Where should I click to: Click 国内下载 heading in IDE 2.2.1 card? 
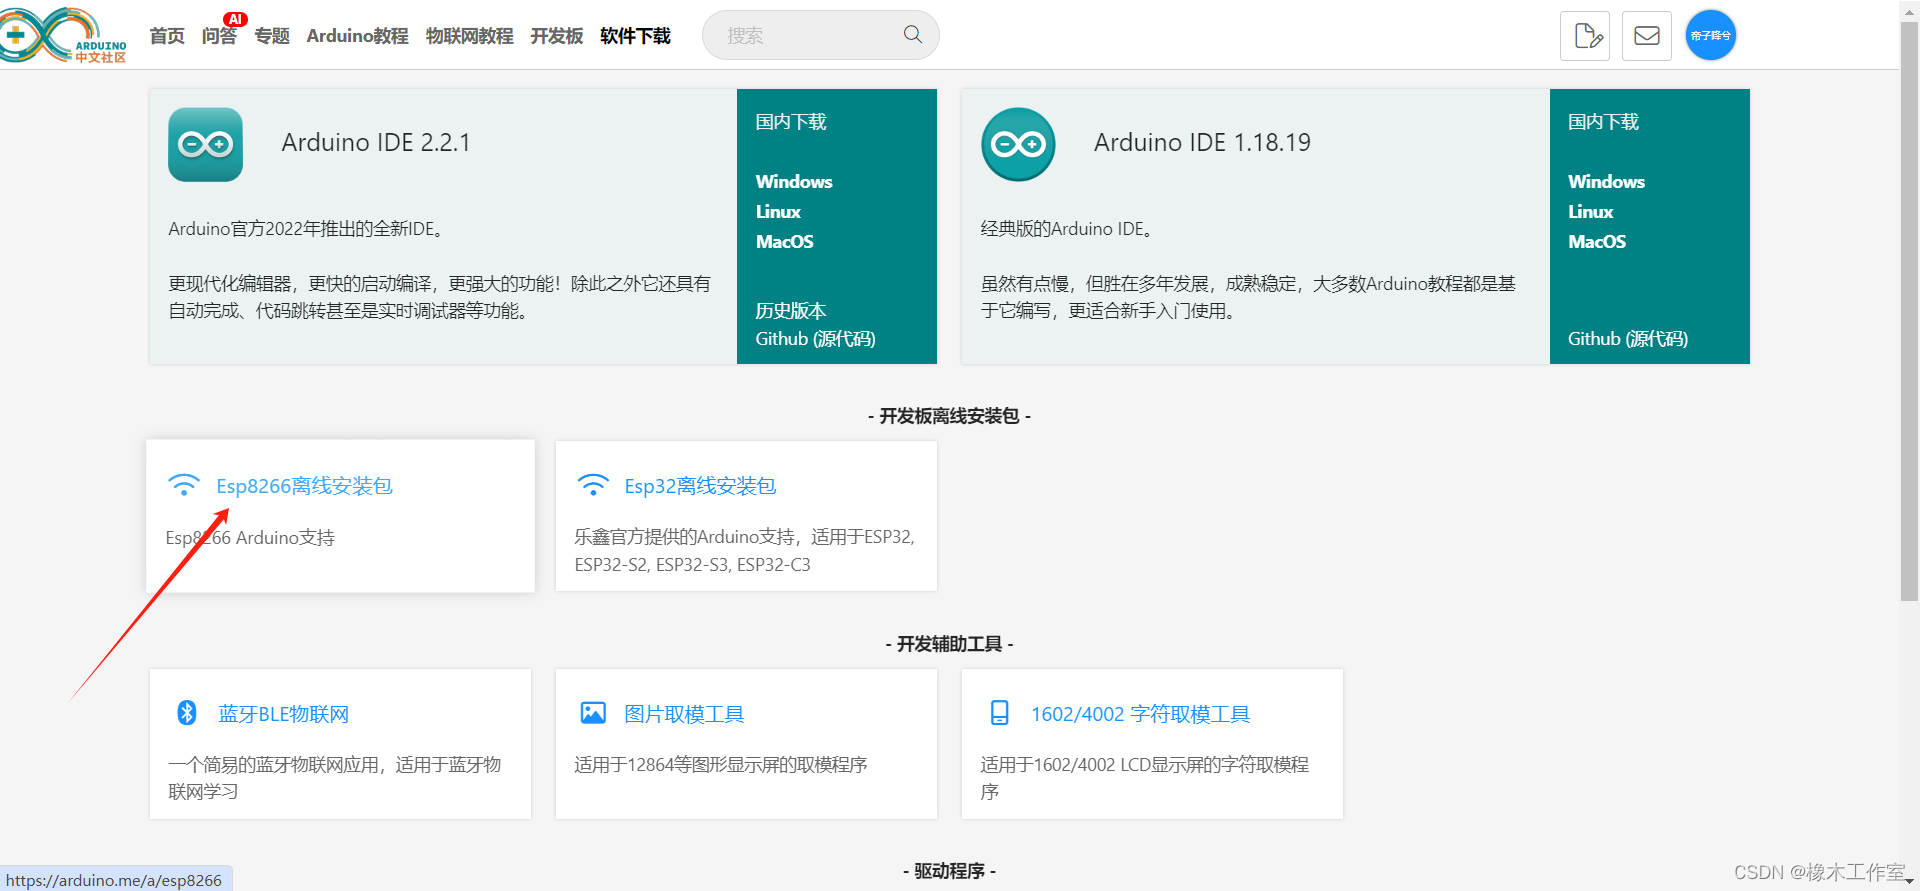click(791, 122)
